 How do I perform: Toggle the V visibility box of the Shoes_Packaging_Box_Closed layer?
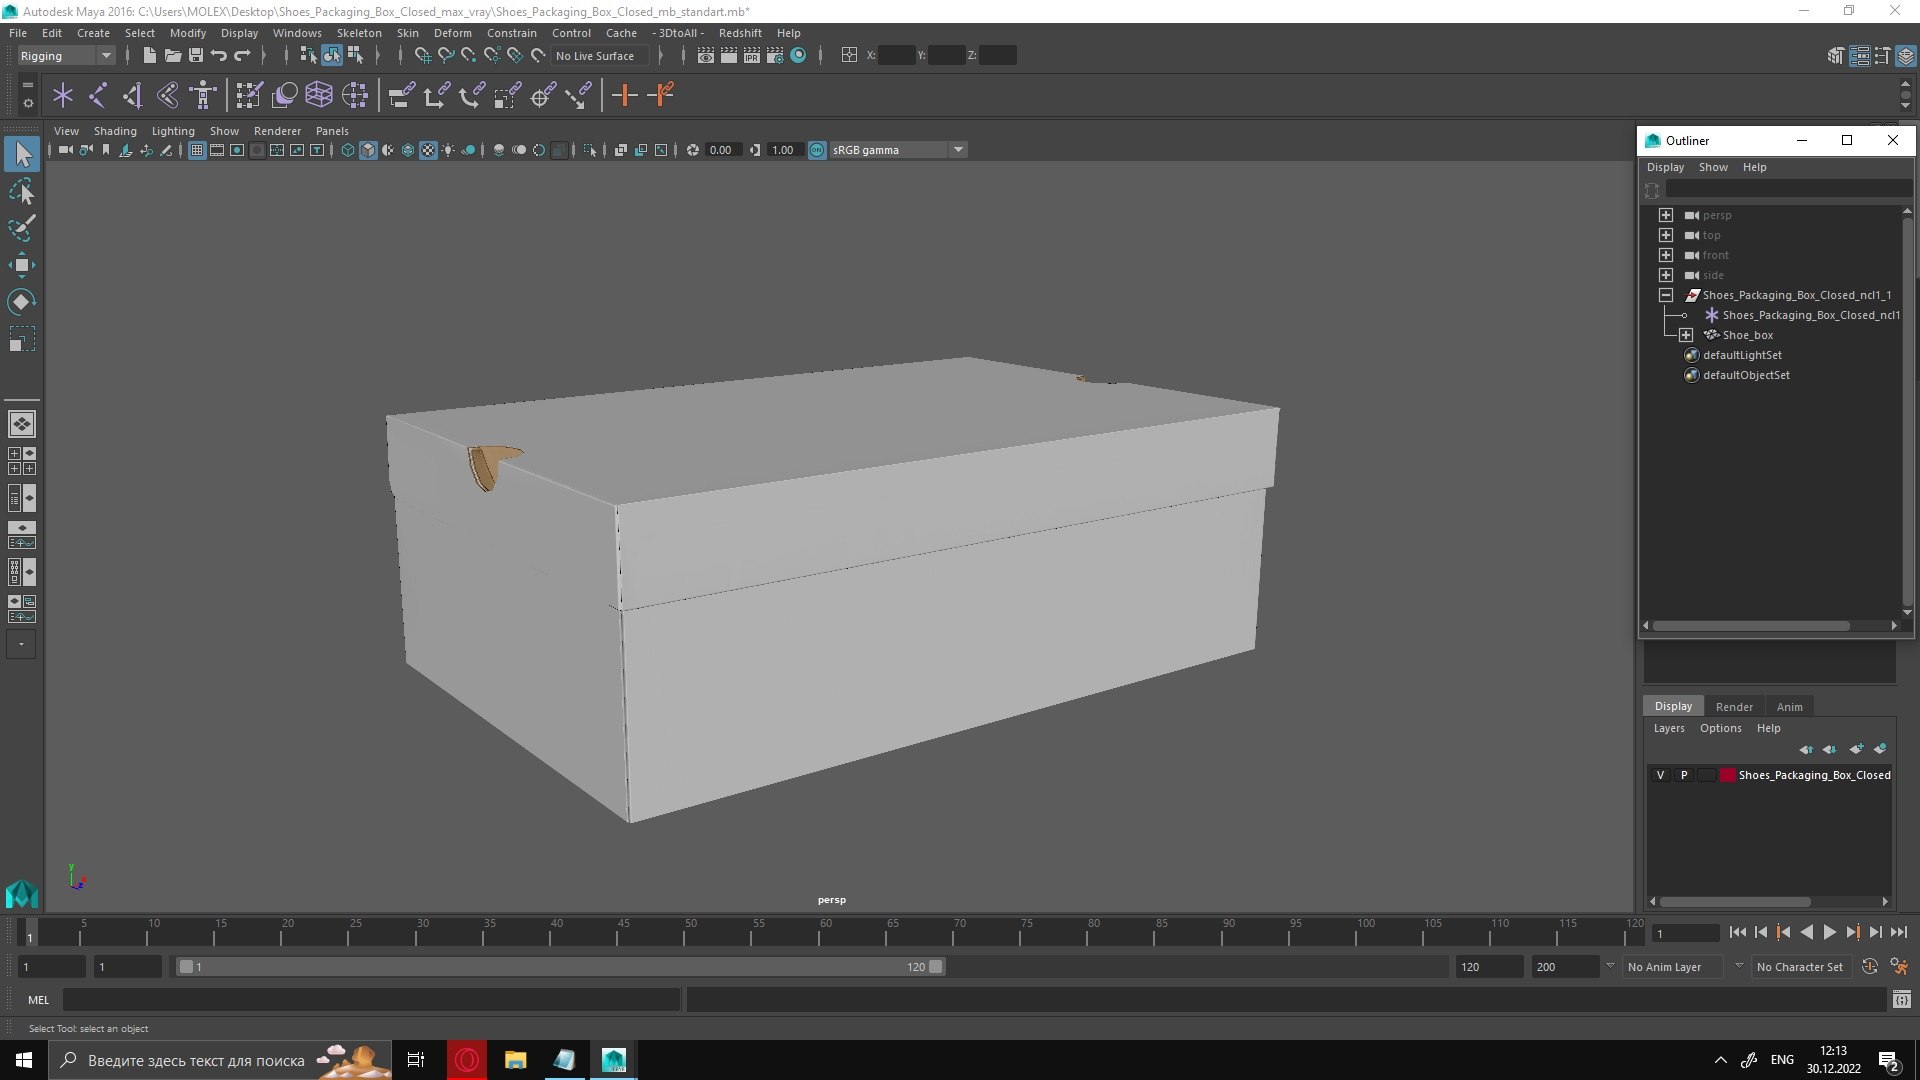click(1661, 775)
